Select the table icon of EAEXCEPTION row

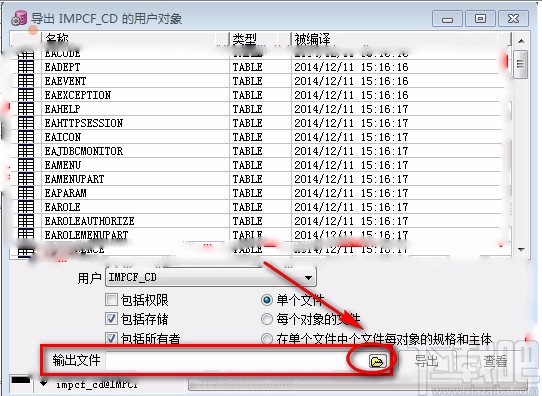[26, 95]
